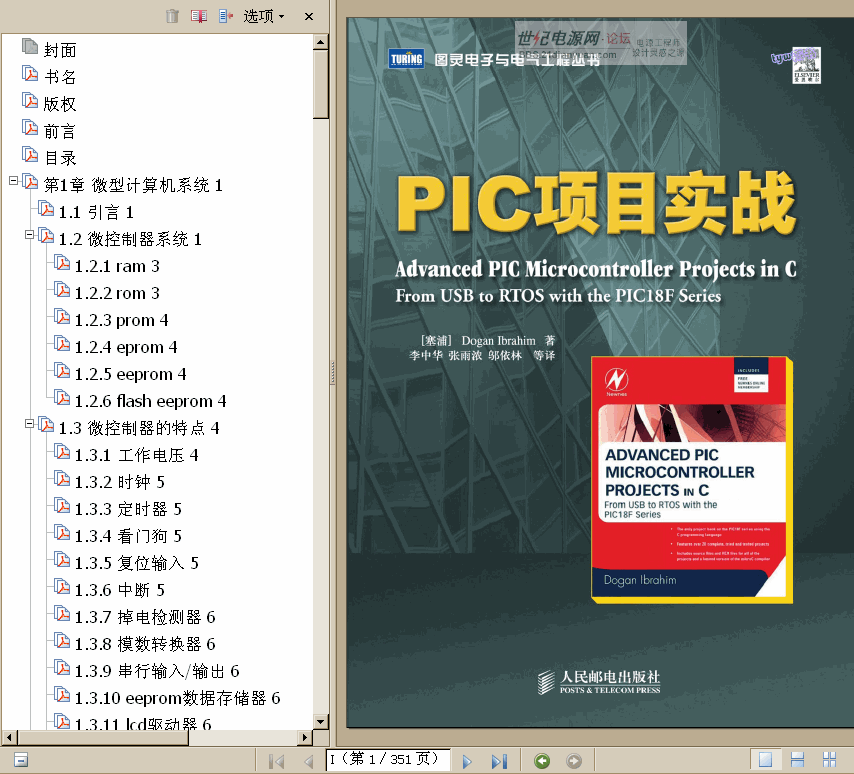The image size is (854, 774).
Task: Open the 选项 options dropdown
Action: tap(264, 16)
